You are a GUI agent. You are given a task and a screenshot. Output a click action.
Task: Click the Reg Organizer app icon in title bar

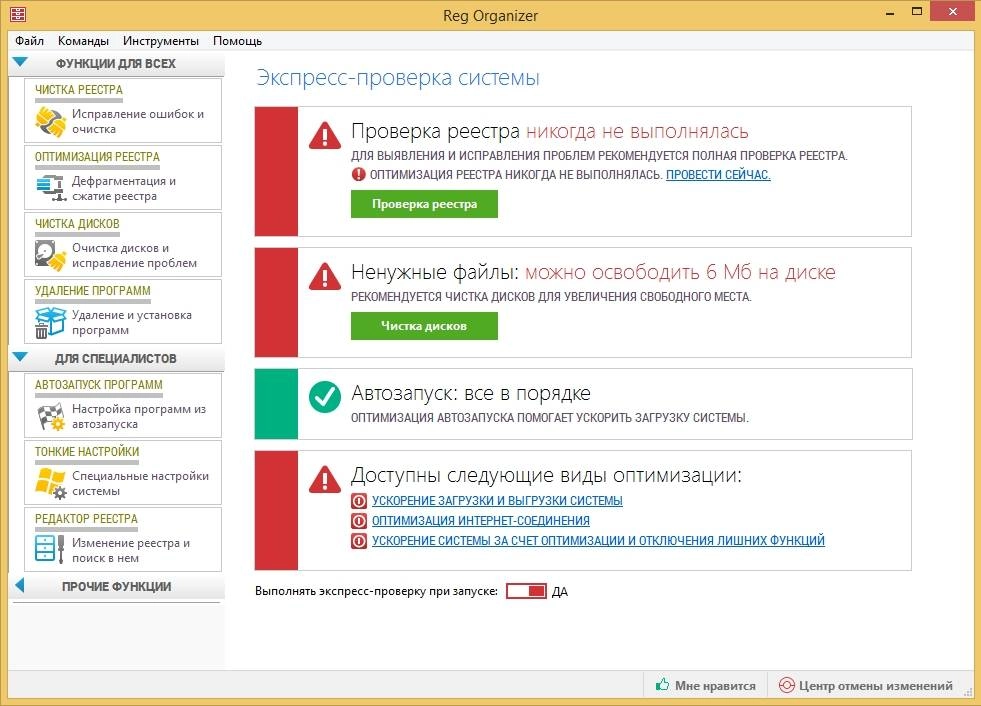(x=18, y=14)
